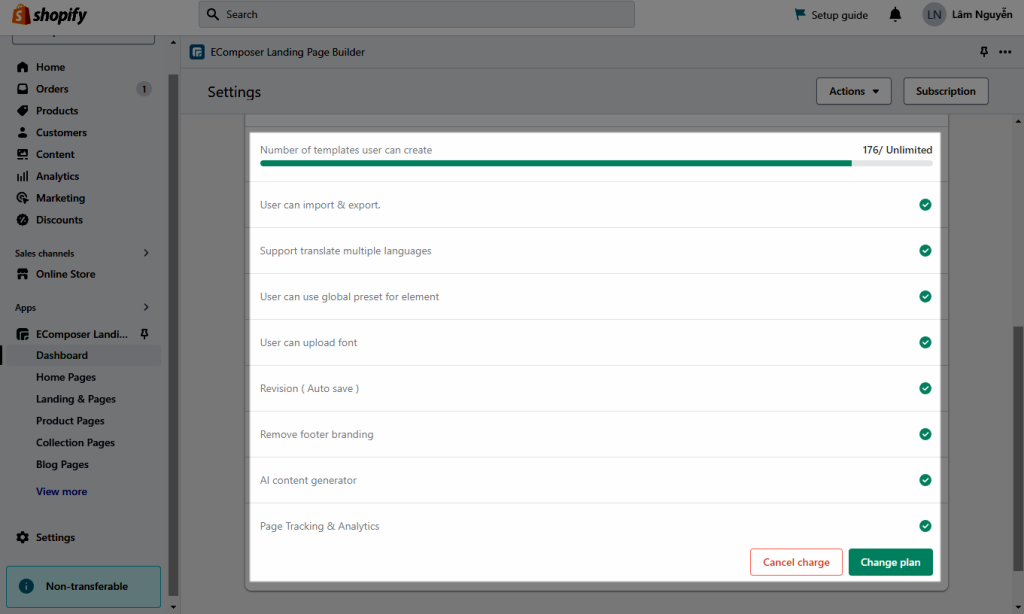Screen dimensions: 1024x614
Task: Click the Discounts badge icon
Action: tap(23, 219)
